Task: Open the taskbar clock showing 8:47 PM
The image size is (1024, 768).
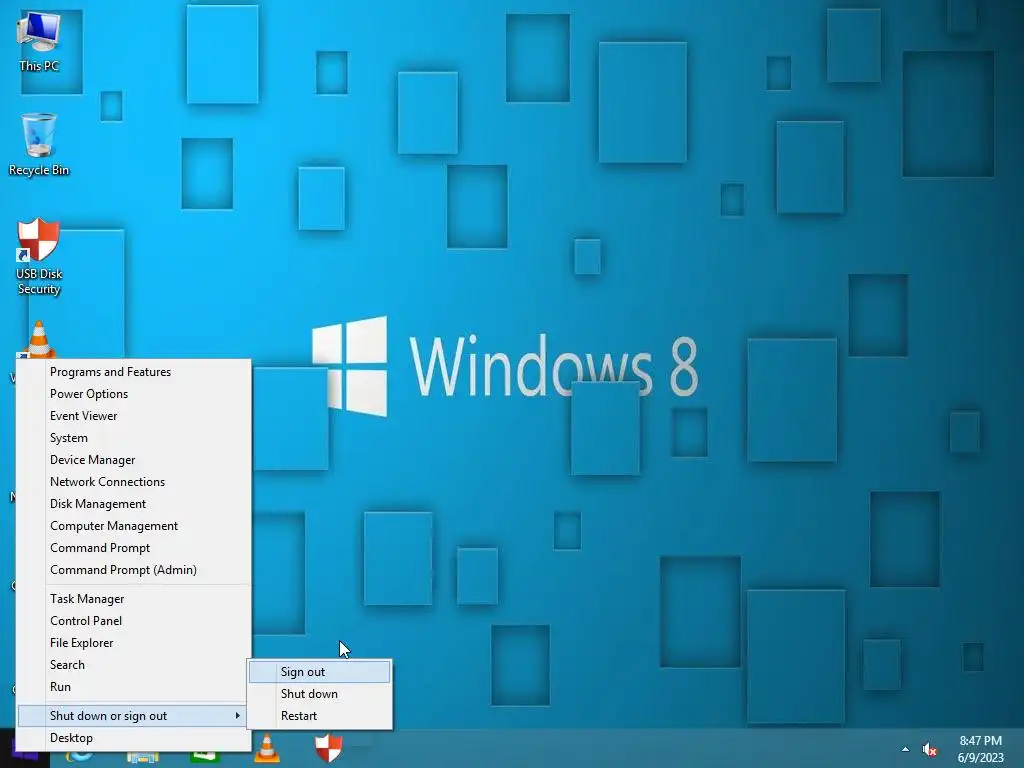Action: point(980,749)
